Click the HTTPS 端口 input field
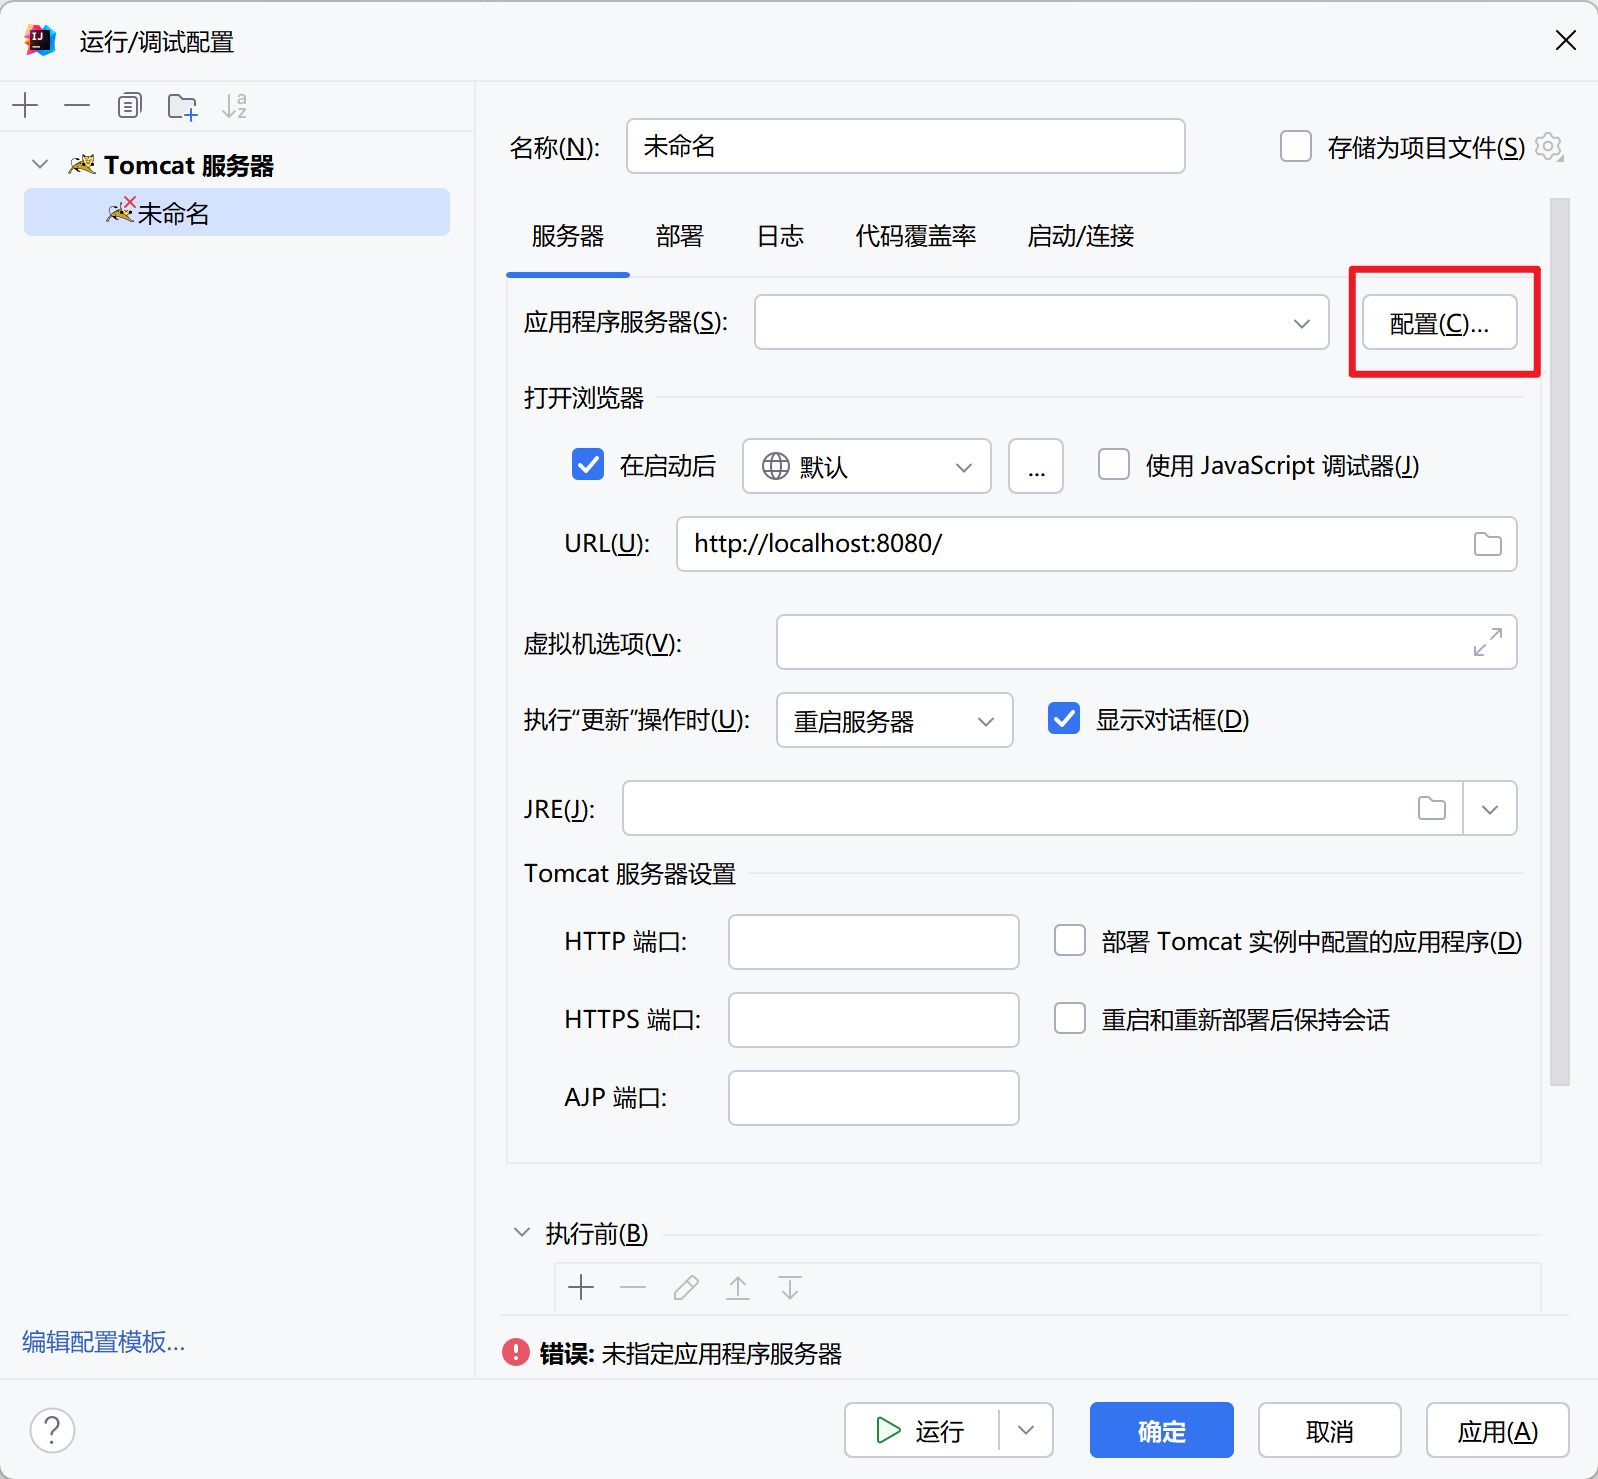1598x1479 pixels. point(874,1020)
